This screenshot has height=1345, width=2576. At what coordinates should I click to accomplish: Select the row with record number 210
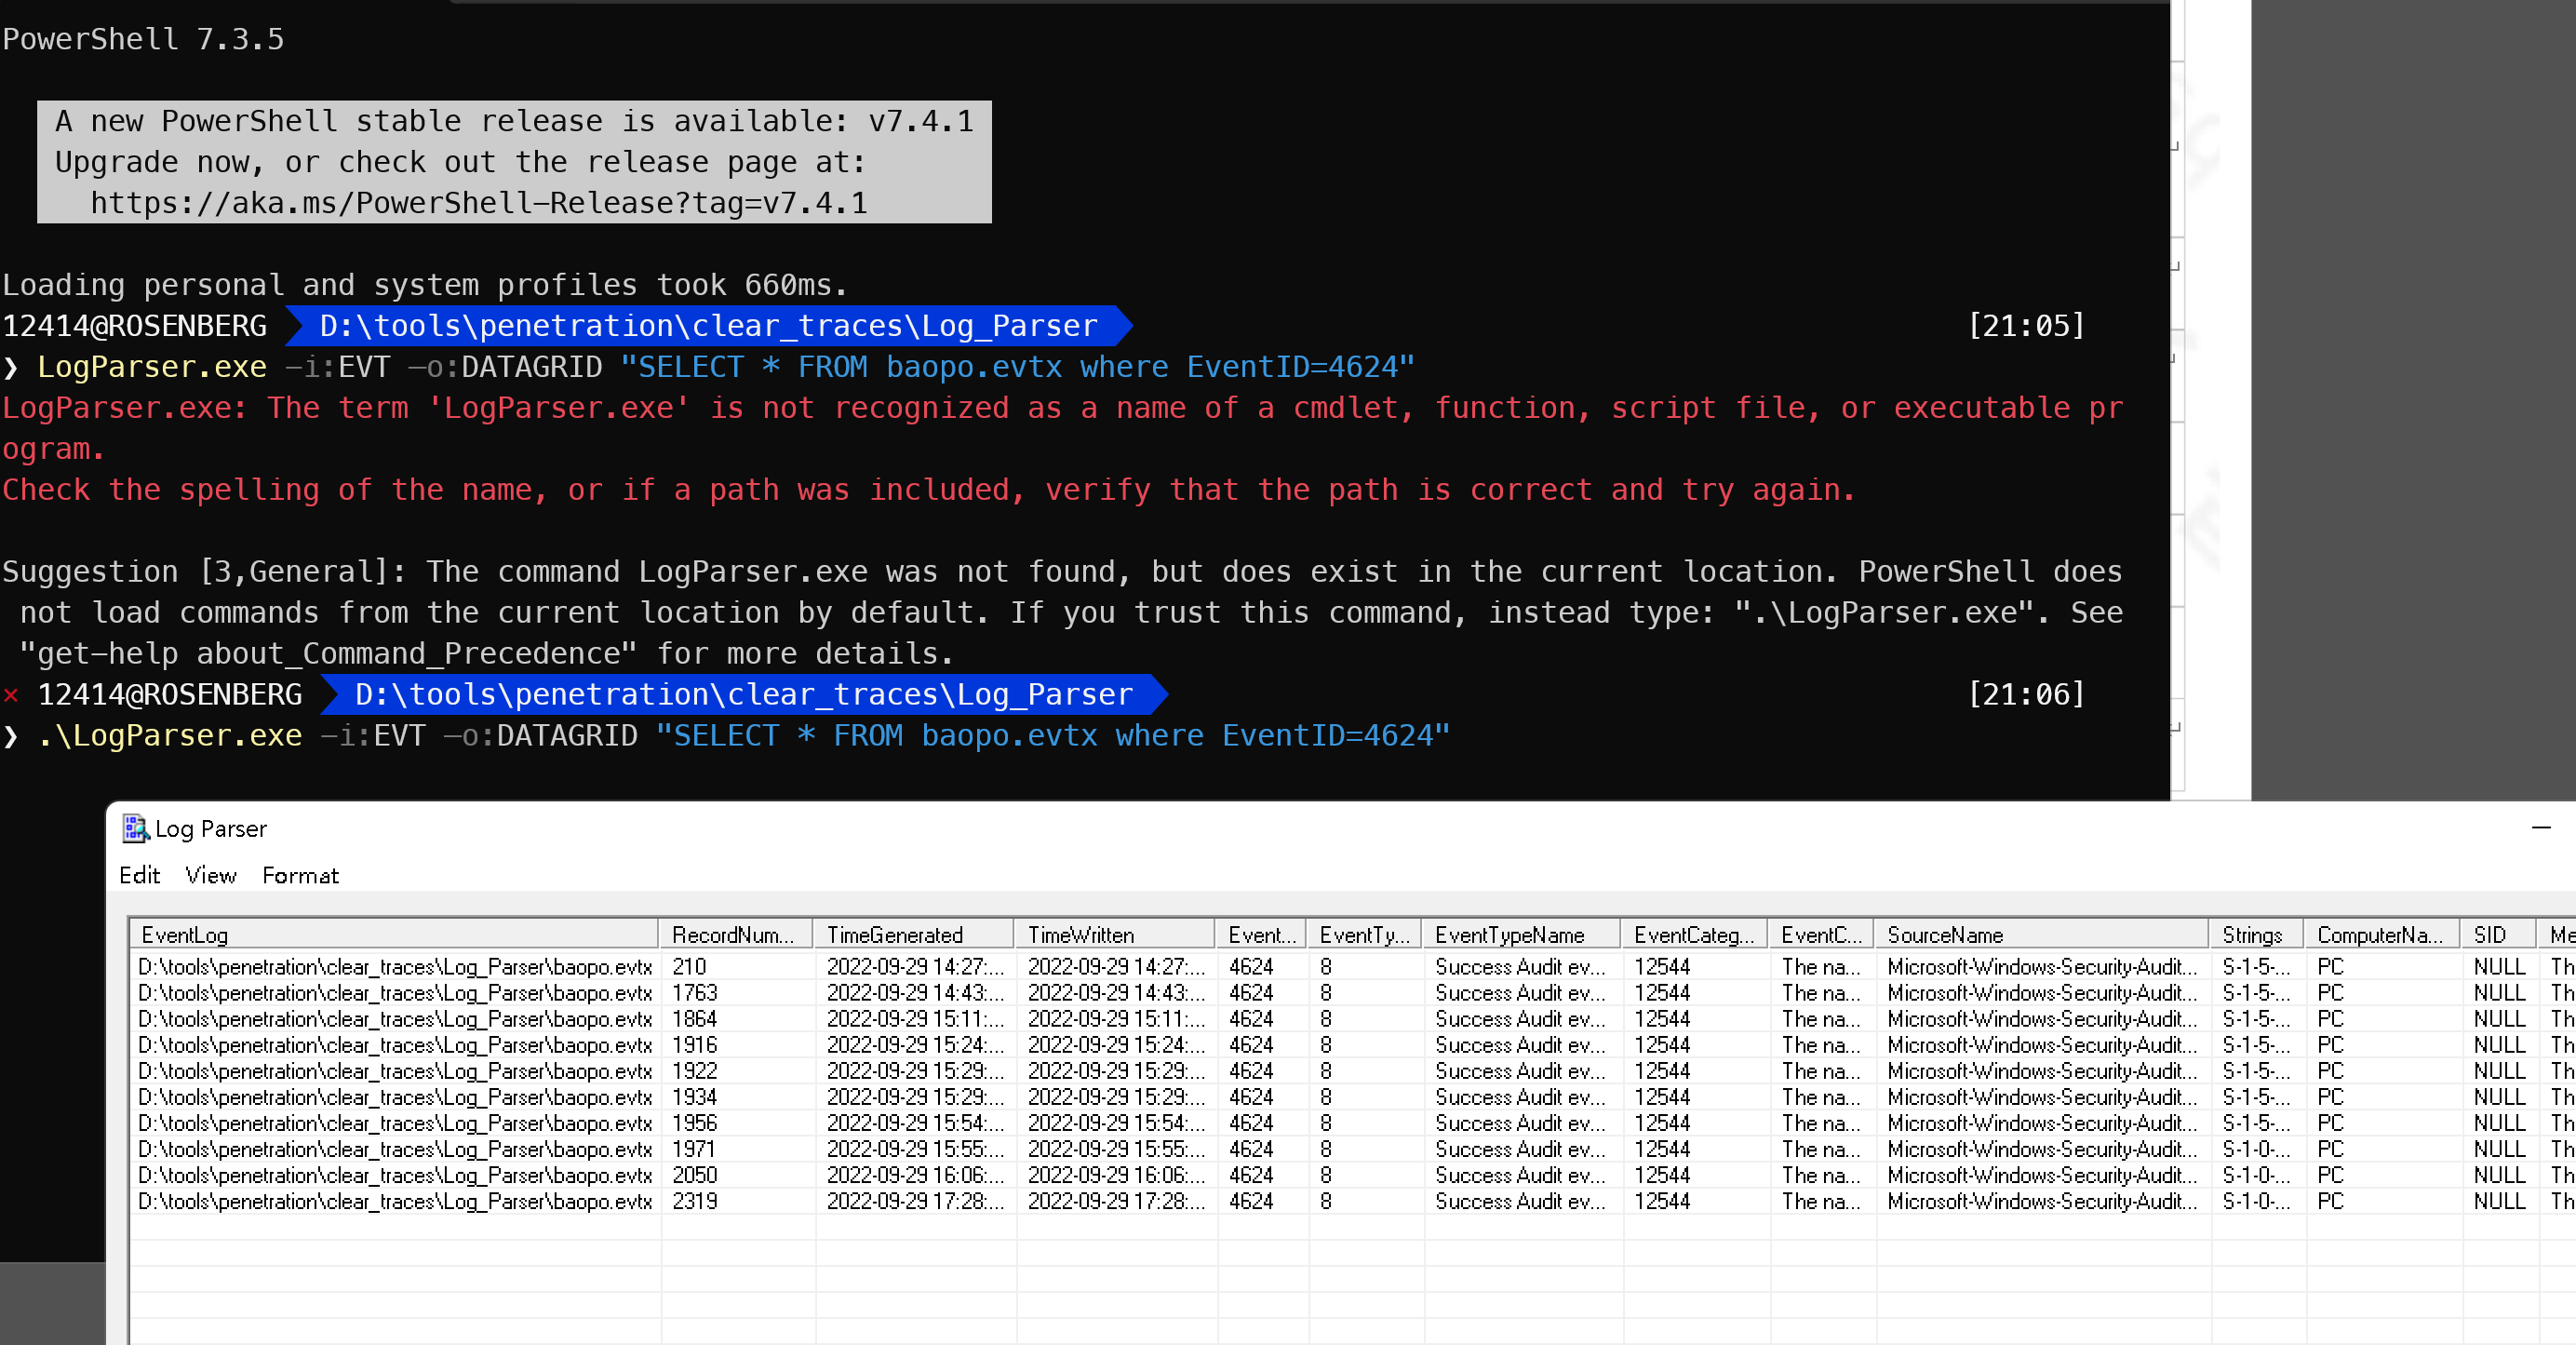coord(689,966)
